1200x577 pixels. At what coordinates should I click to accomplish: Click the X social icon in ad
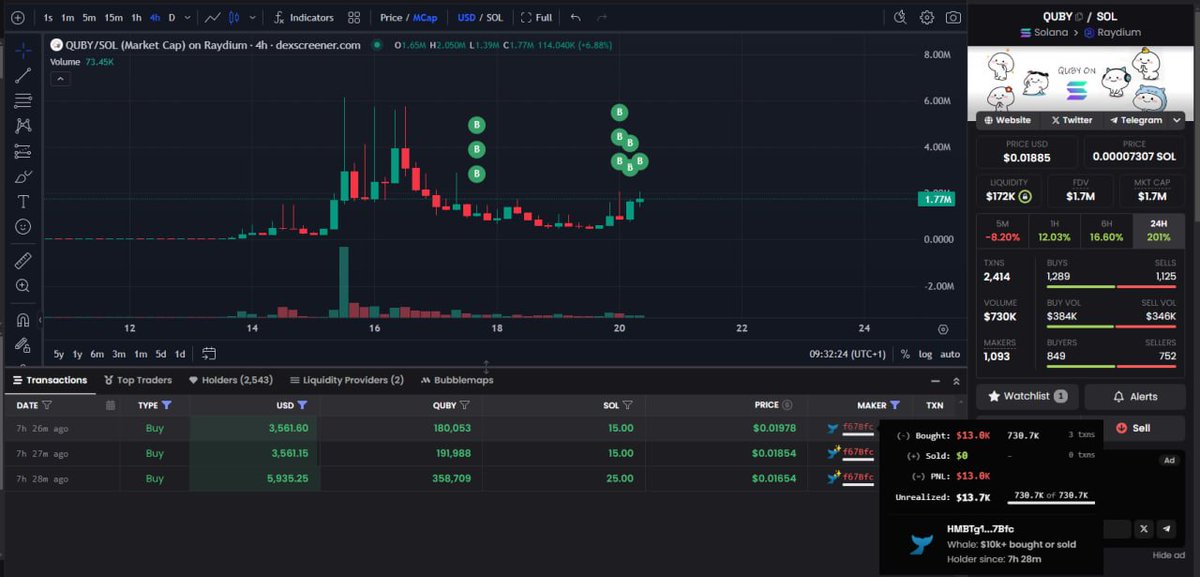click(x=1143, y=529)
